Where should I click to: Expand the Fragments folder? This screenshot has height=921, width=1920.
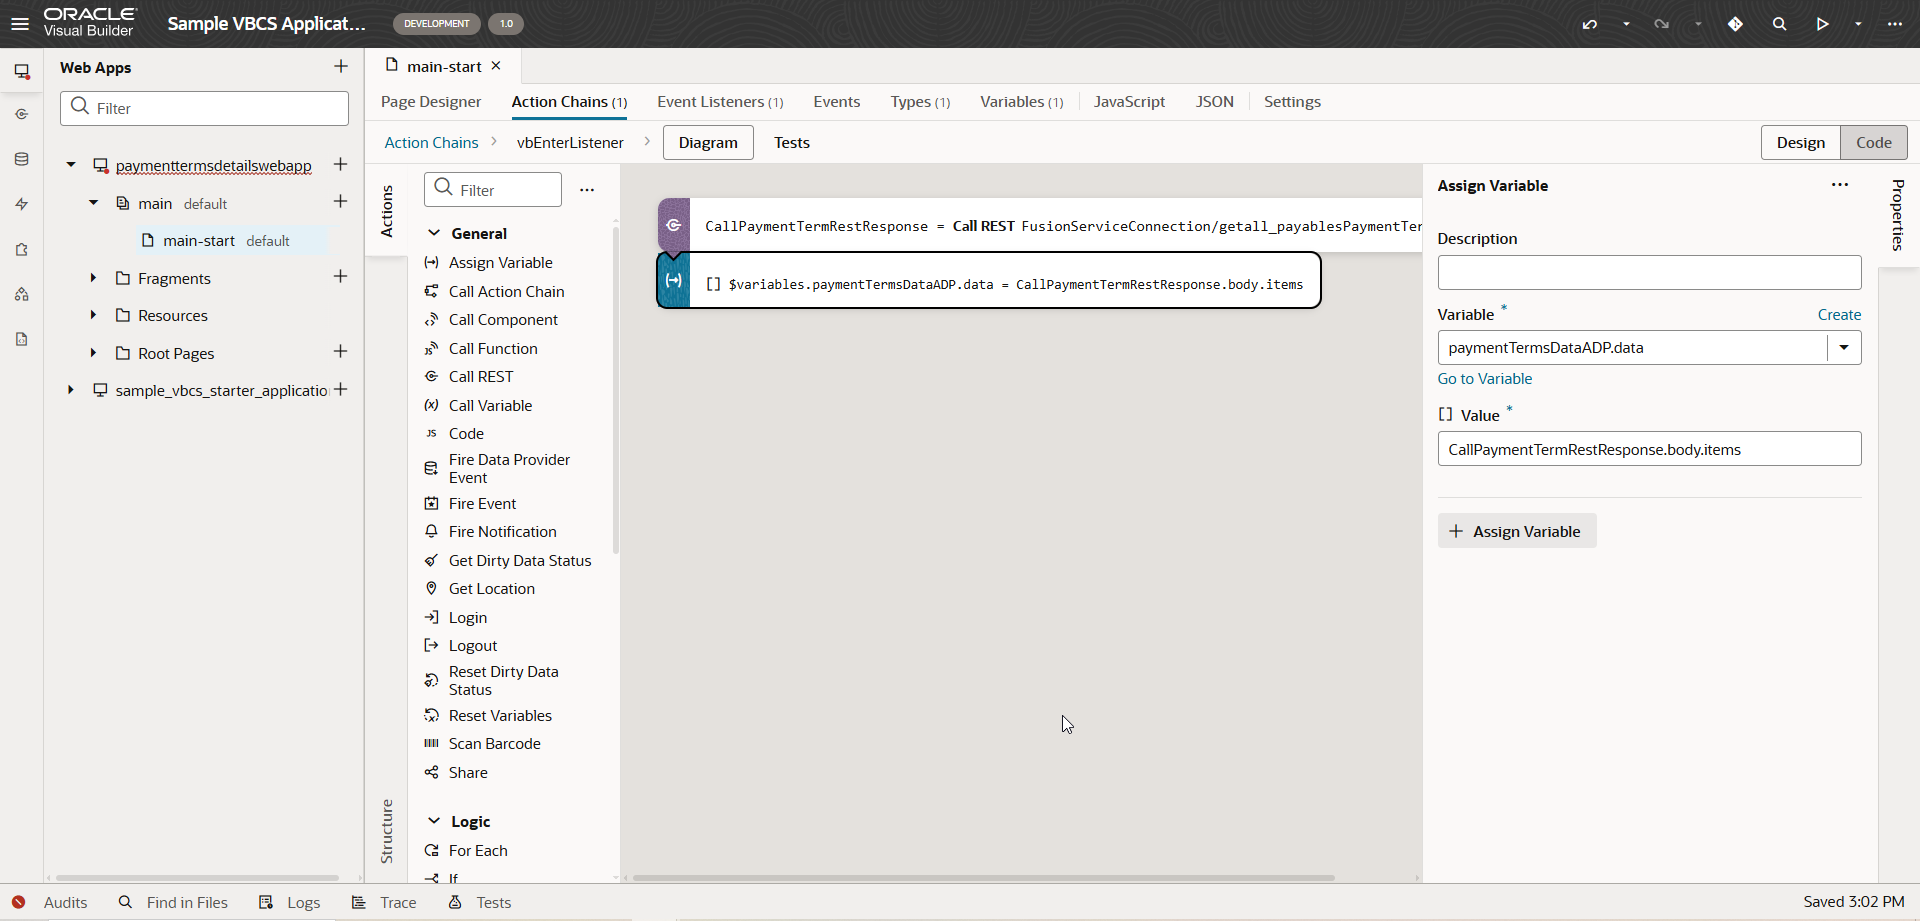pyautogui.click(x=93, y=278)
